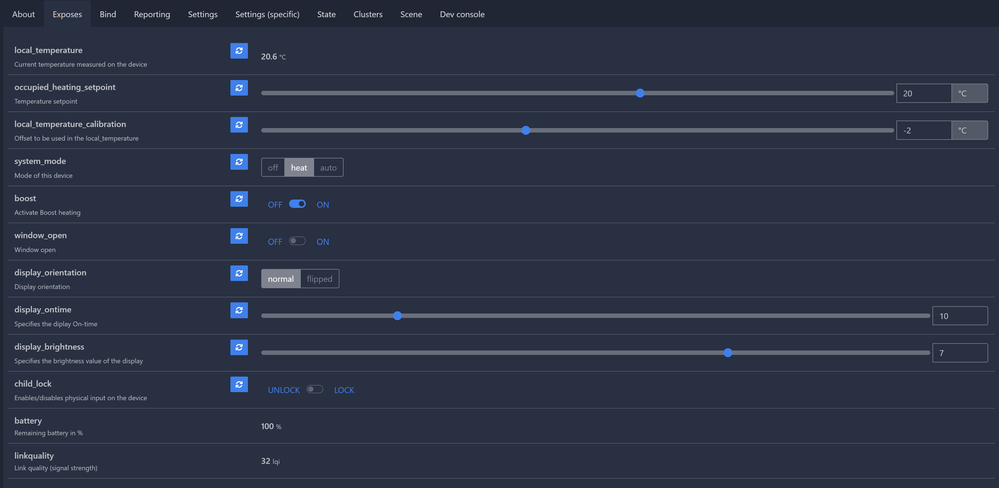The height and width of the screenshot is (488, 999).
Task: Refresh the local_temperature value
Action: pyautogui.click(x=239, y=51)
